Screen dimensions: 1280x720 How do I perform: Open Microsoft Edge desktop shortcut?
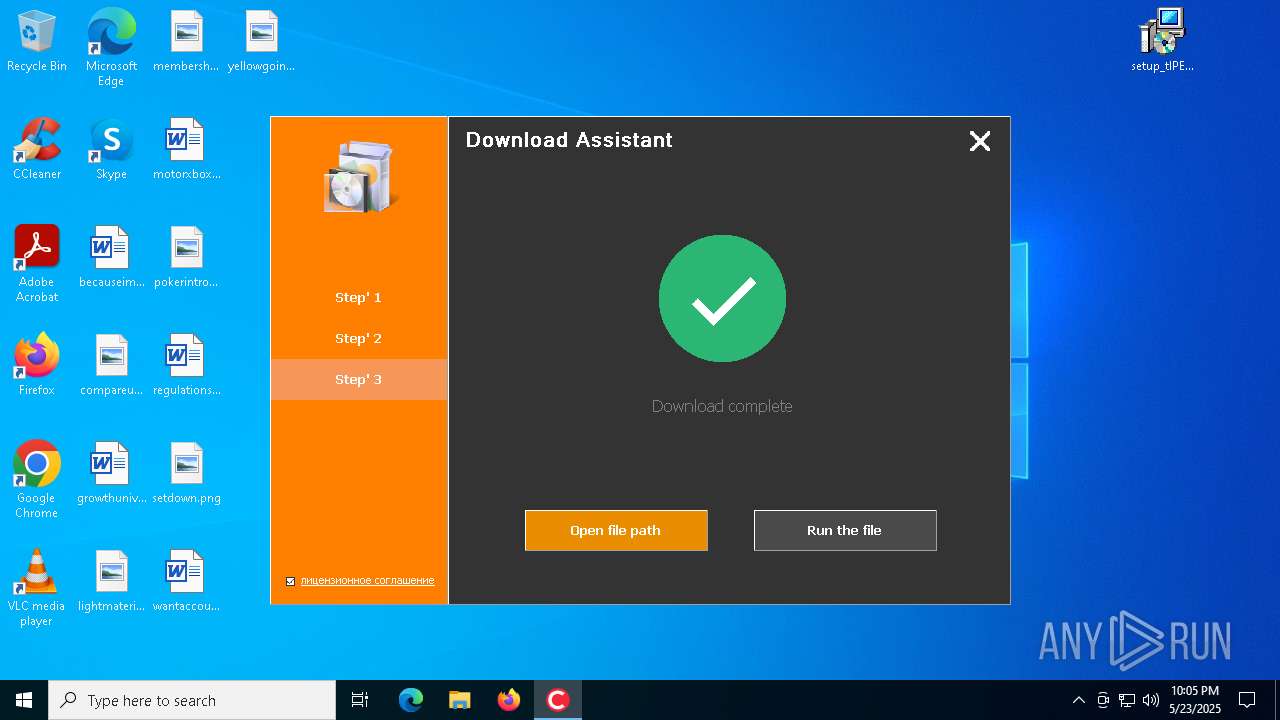click(x=111, y=48)
